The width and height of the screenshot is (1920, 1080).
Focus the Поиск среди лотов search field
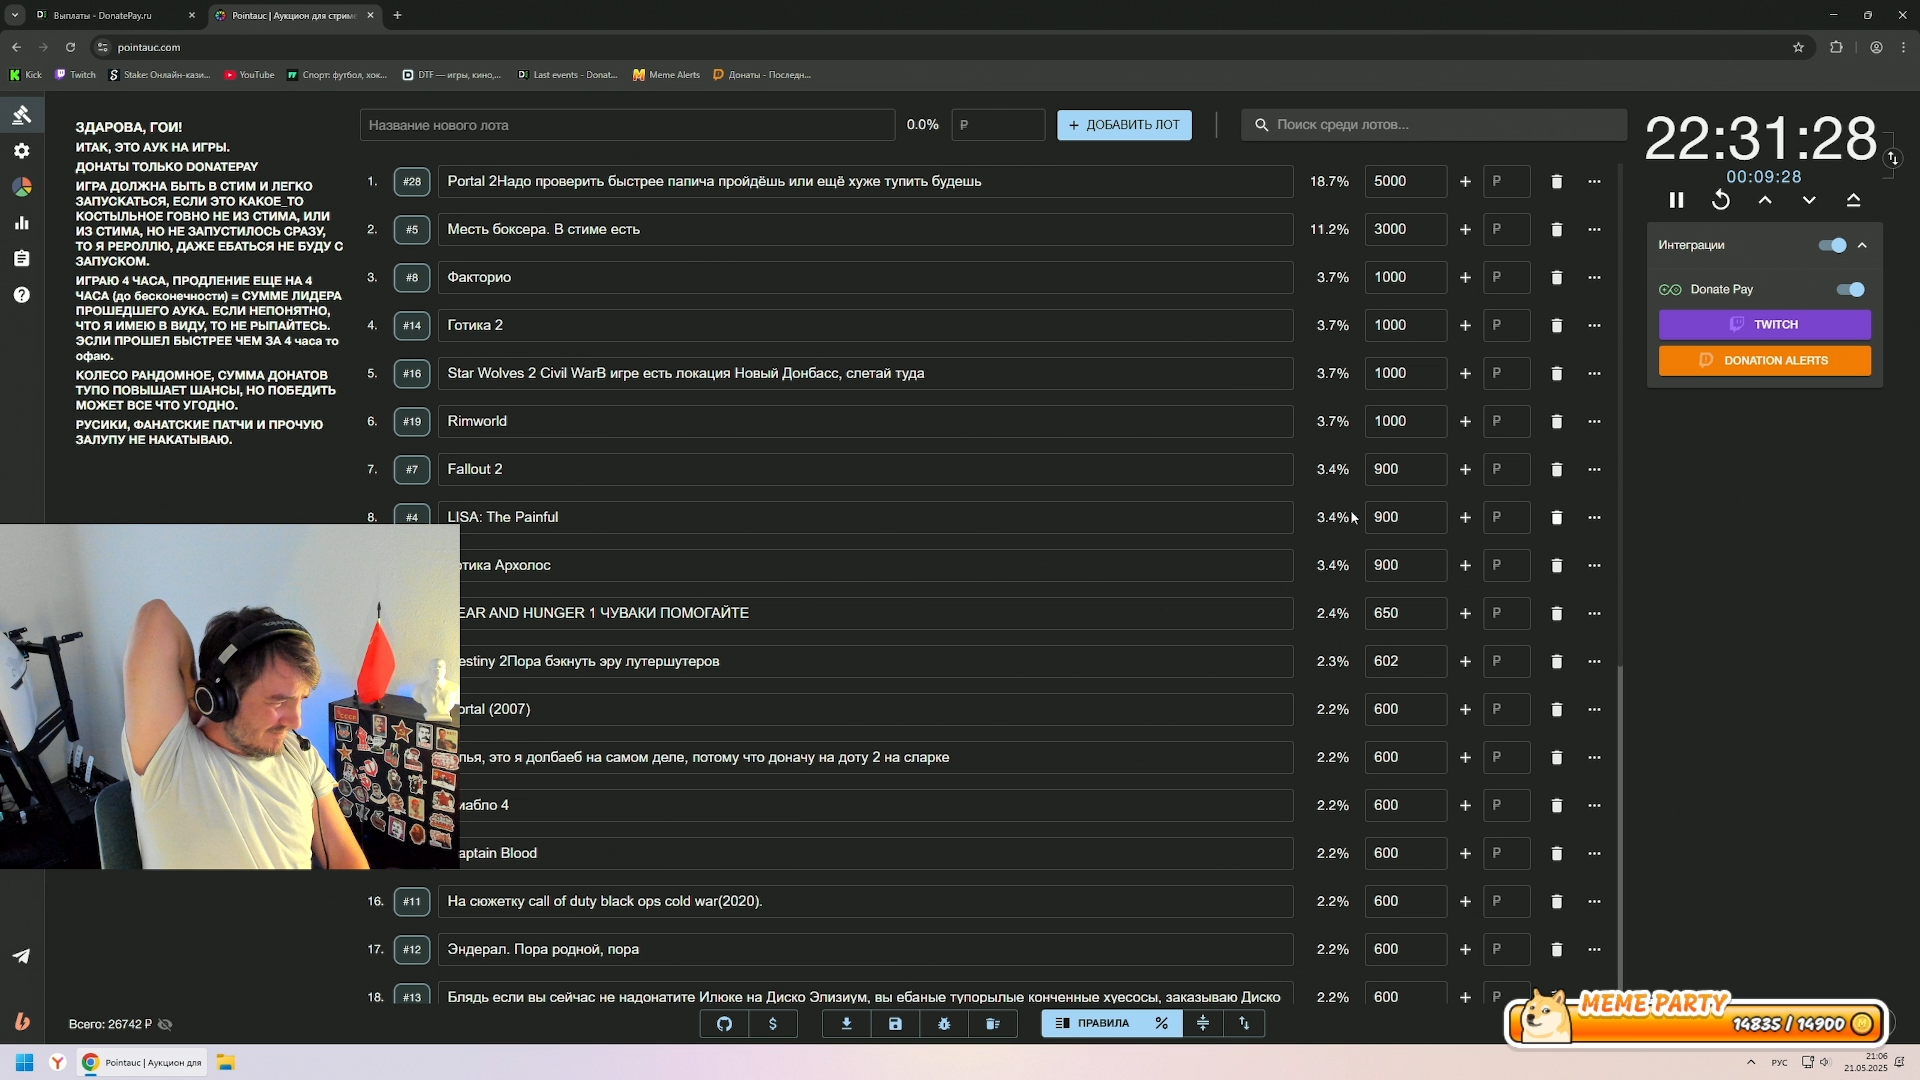(x=1434, y=125)
